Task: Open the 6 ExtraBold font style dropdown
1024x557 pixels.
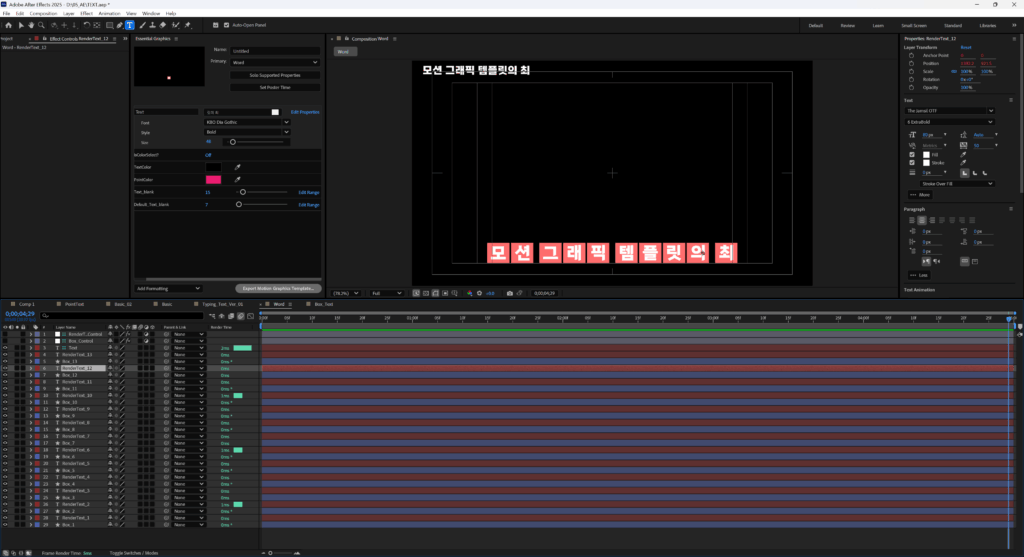Action: [950, 121]
